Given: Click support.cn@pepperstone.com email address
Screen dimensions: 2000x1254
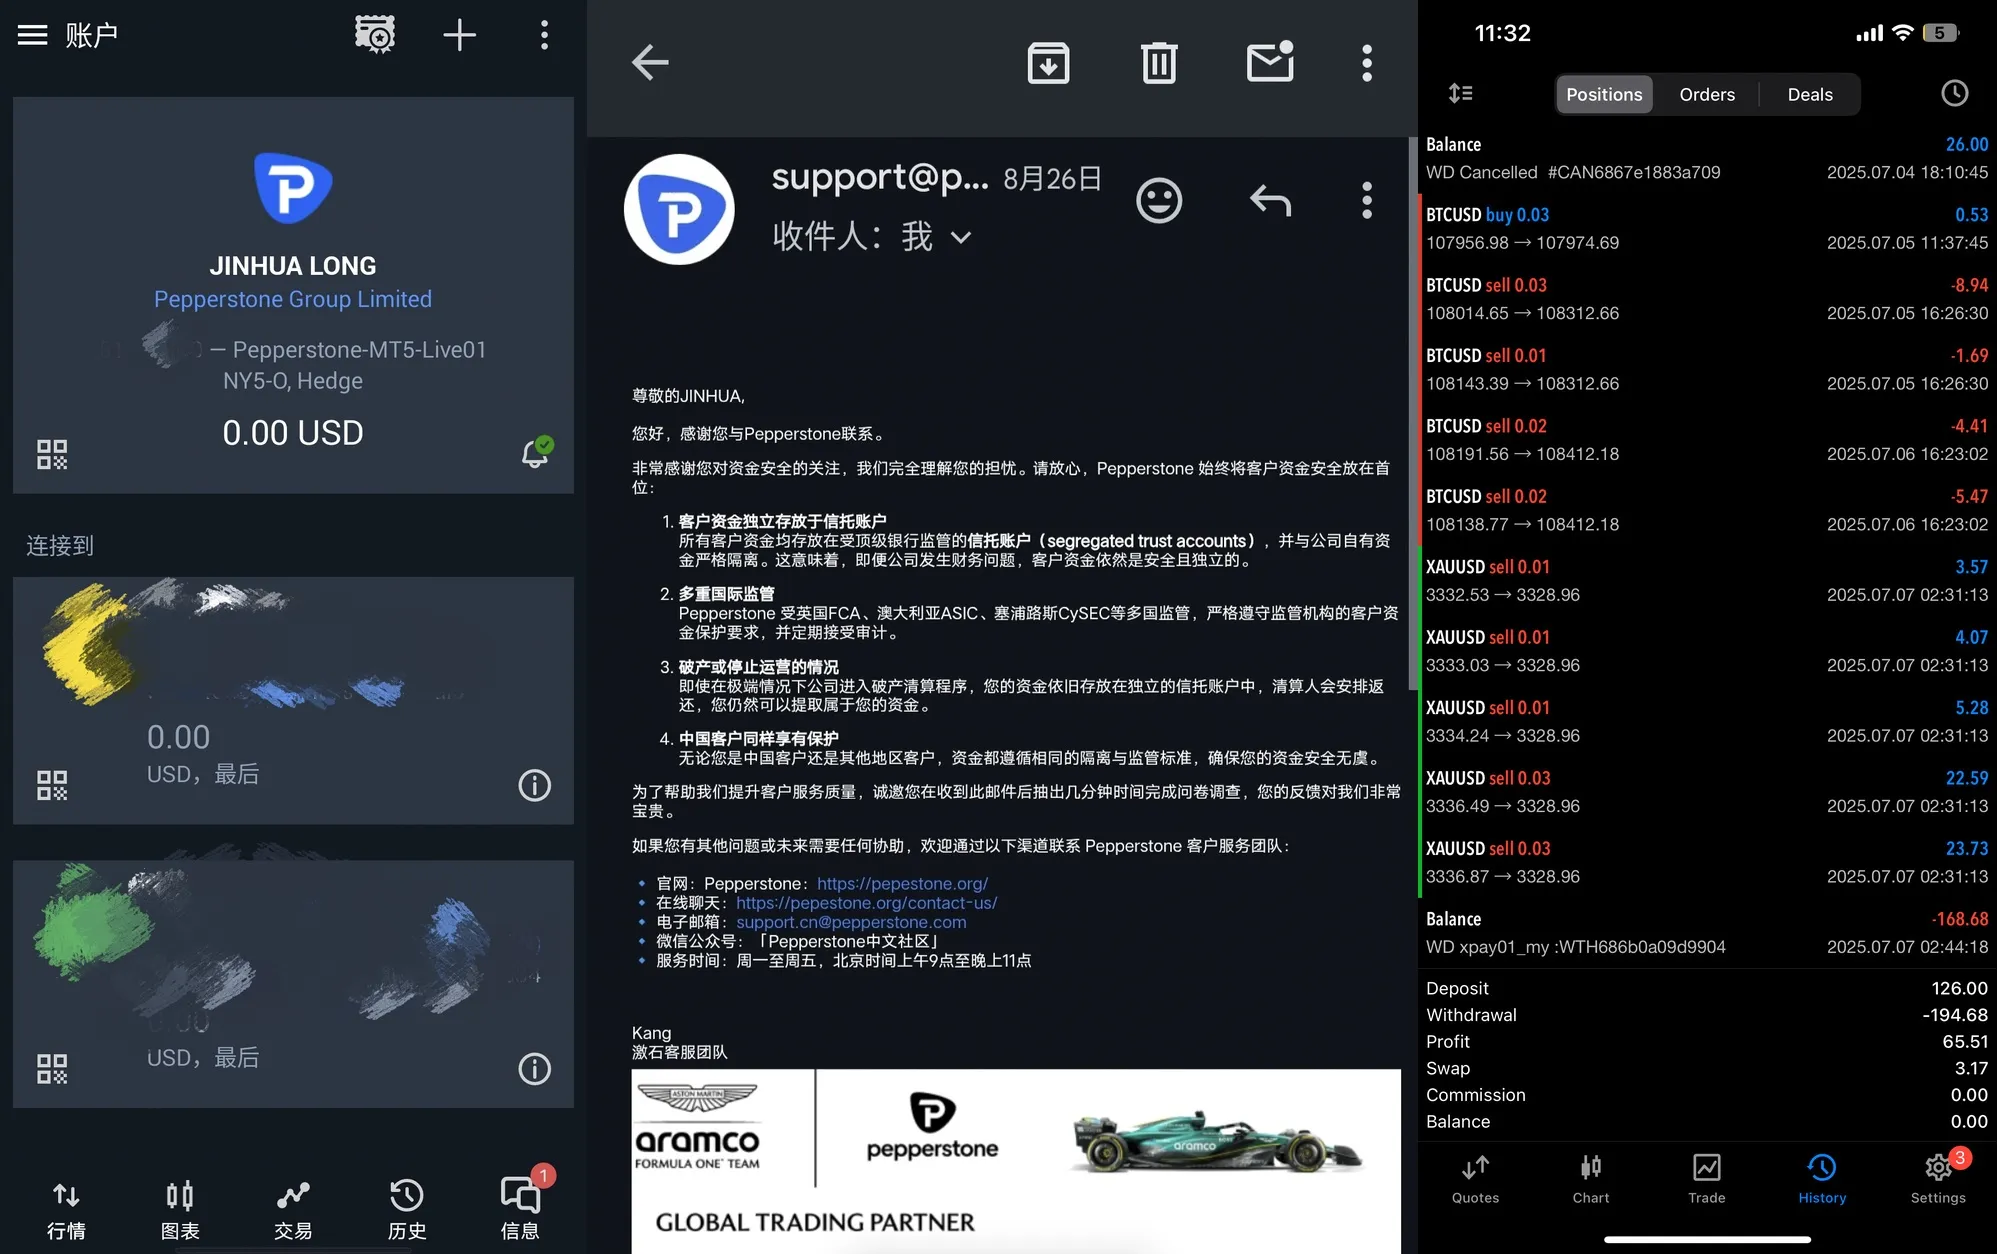Looking at the screenshot, I should (x=851, y=922).
